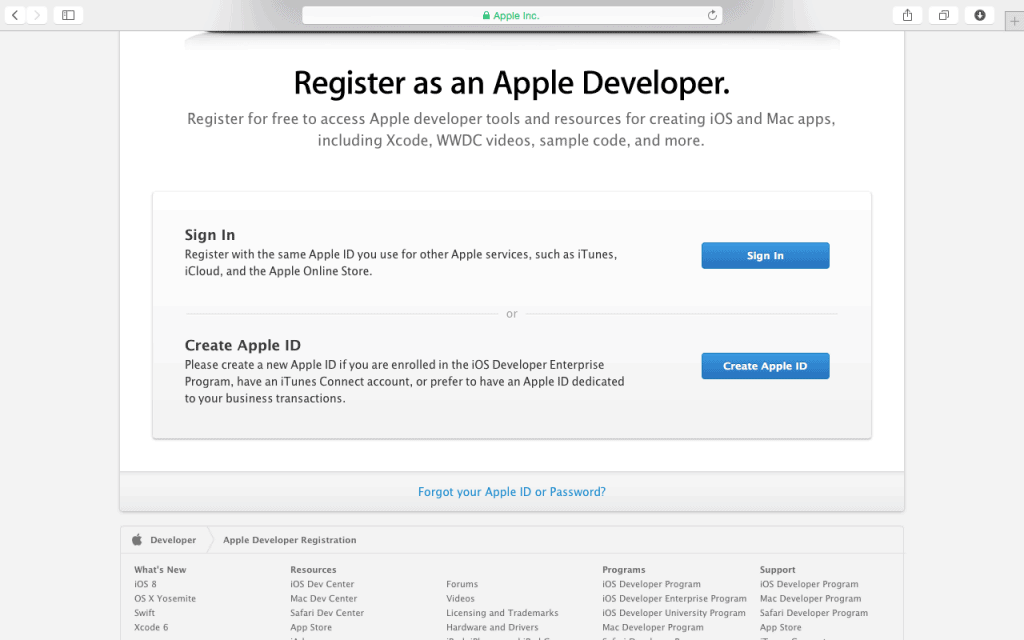Open the OS X Yosemite link

point(165,598)
